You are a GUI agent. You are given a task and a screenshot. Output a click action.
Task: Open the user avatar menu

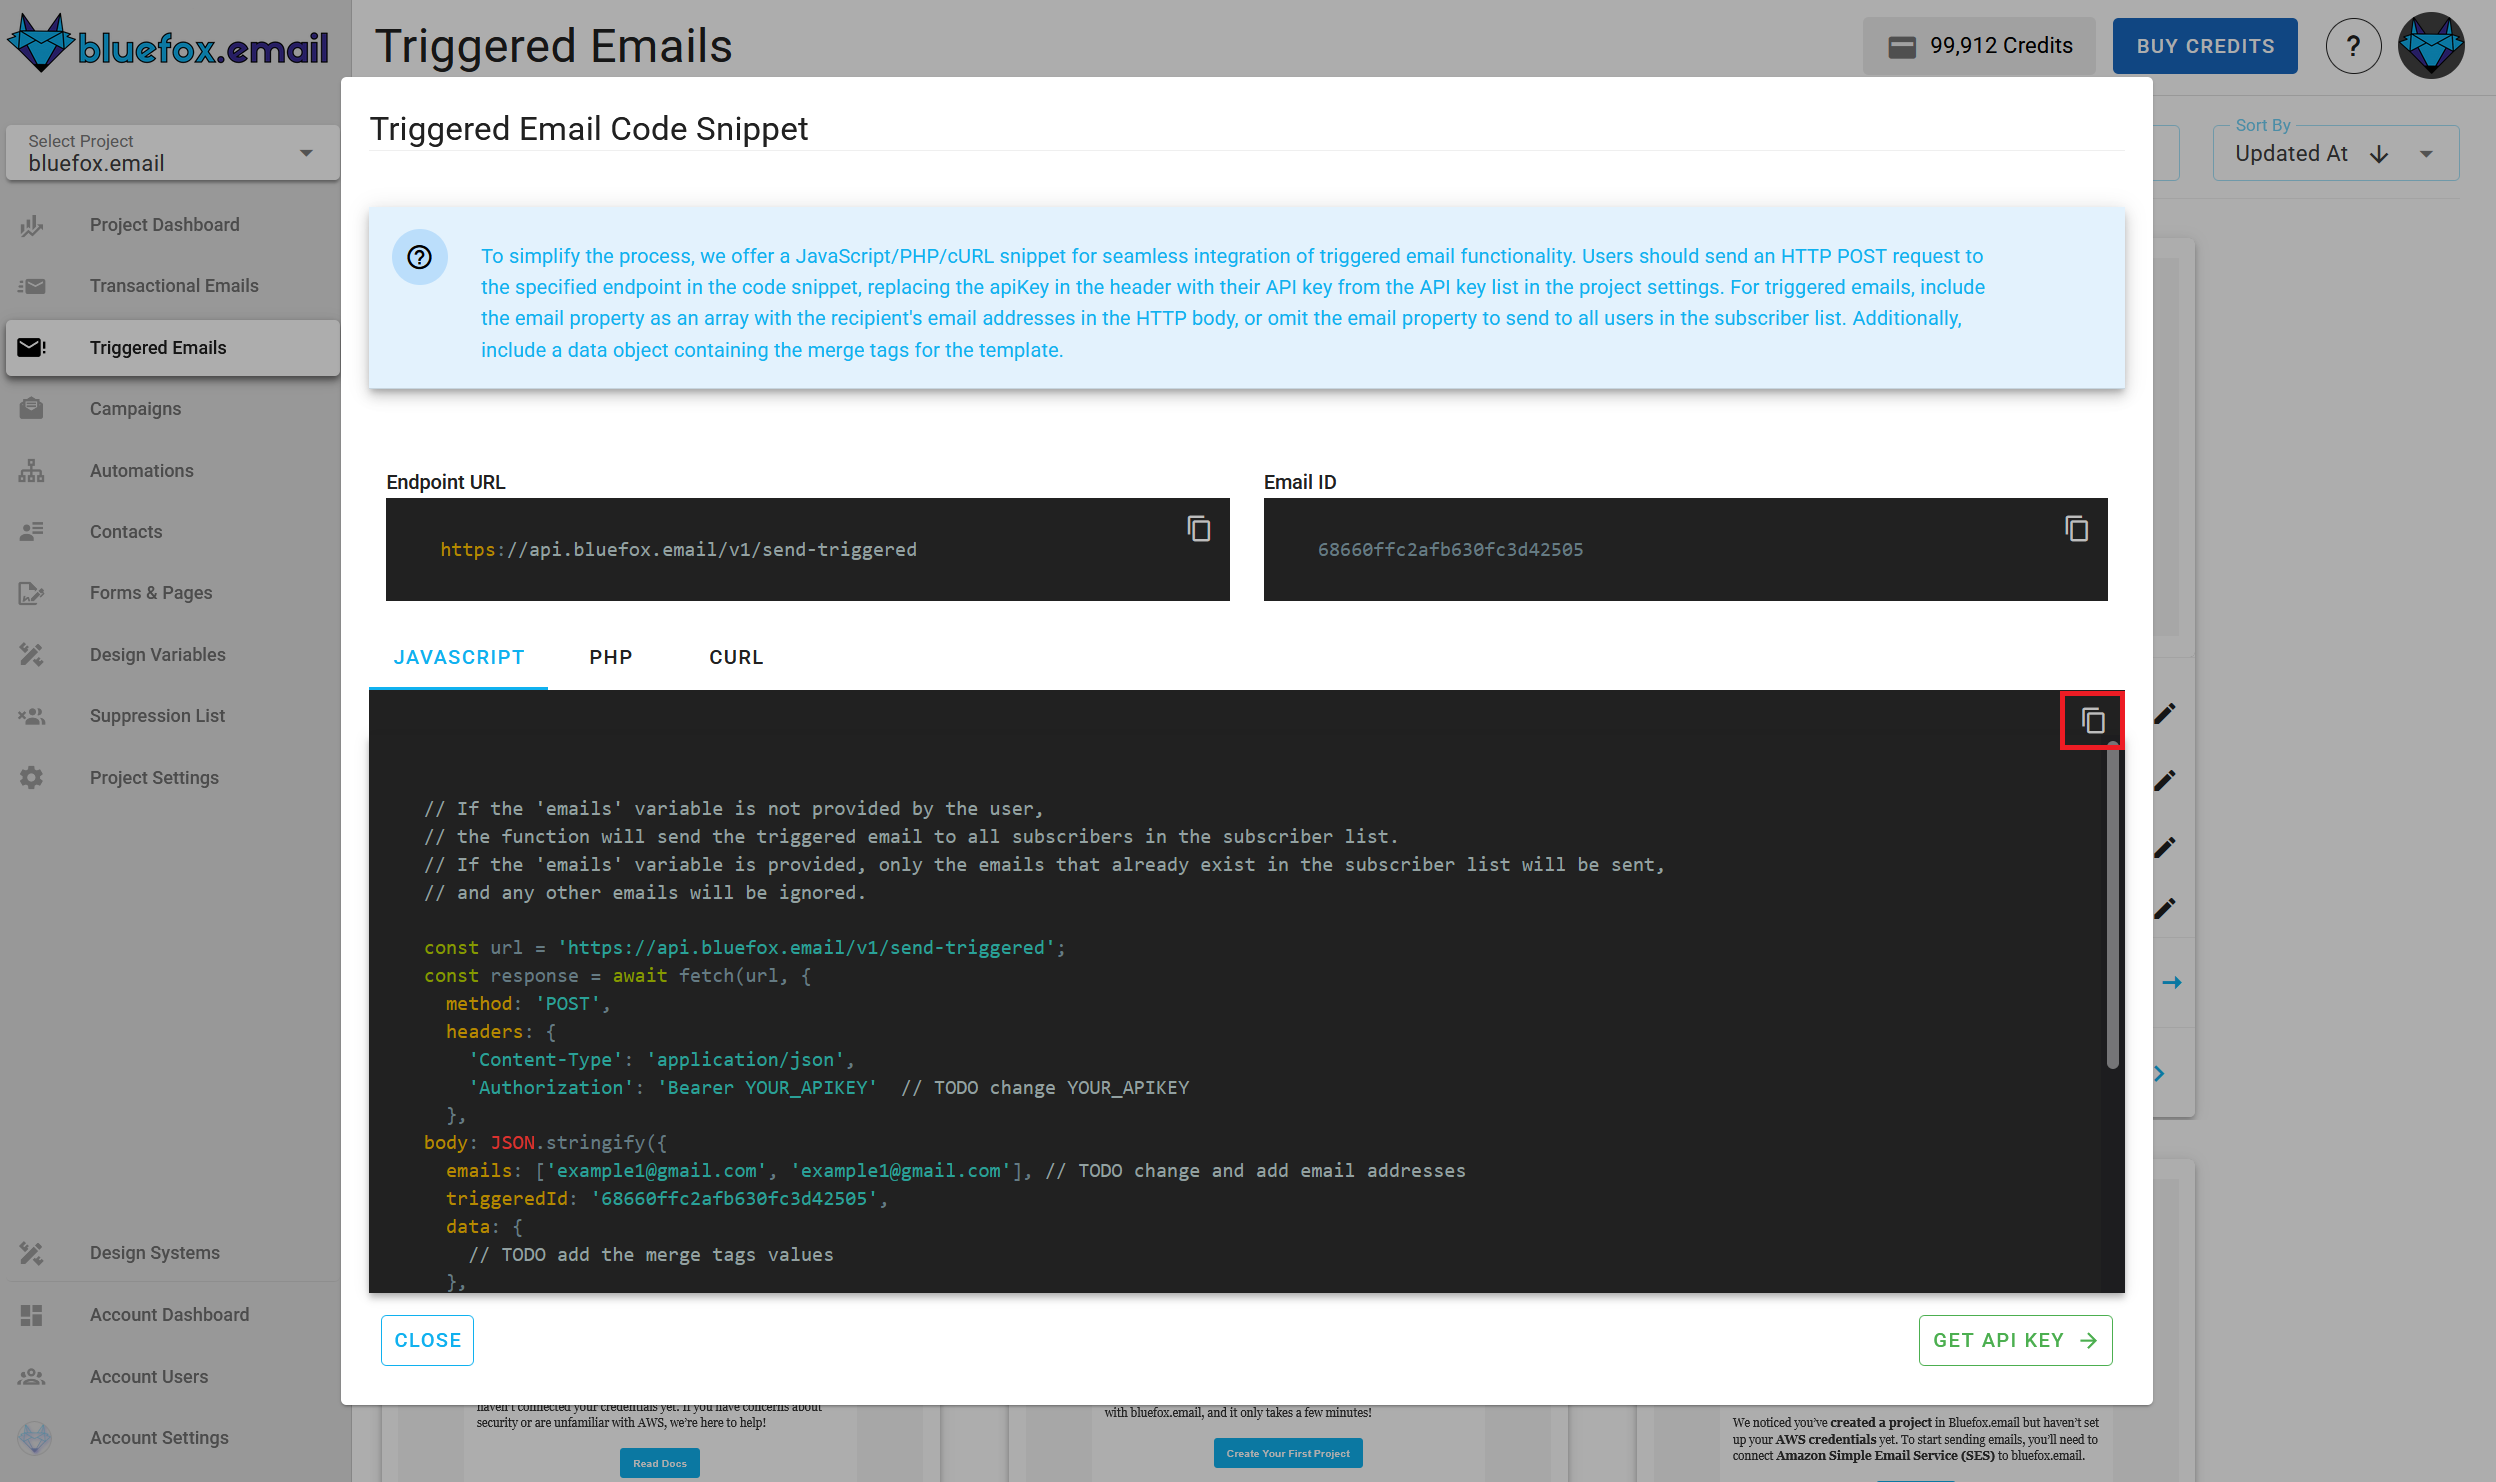coord(2431,46)
